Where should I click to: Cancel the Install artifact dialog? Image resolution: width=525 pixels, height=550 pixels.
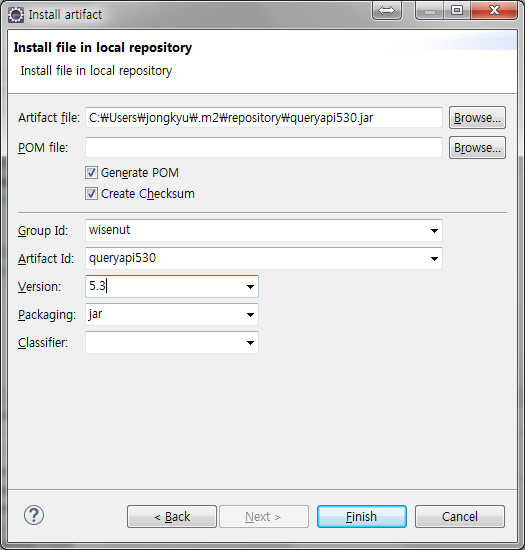tap(460, 516)
